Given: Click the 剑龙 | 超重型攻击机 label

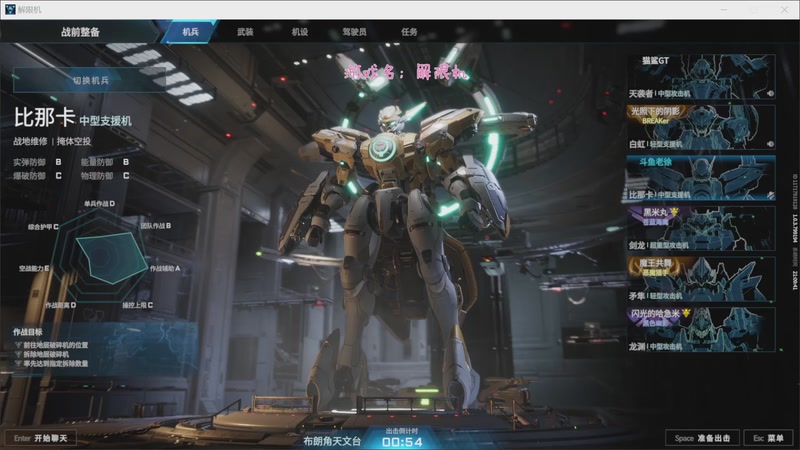Looking at the screenshot, I should pos(659,245).
